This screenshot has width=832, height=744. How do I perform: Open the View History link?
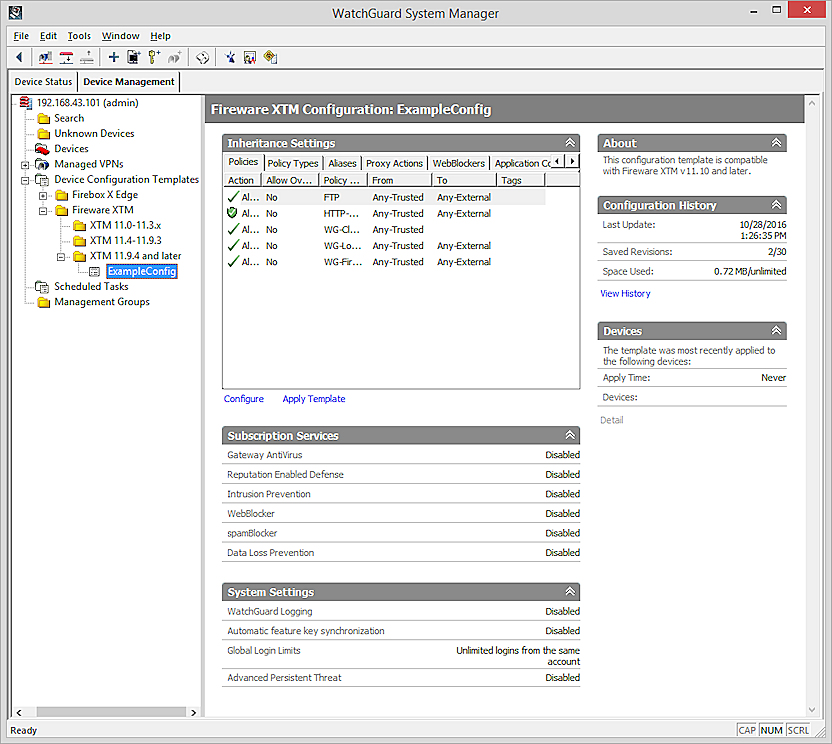click(x=625, y=294)
